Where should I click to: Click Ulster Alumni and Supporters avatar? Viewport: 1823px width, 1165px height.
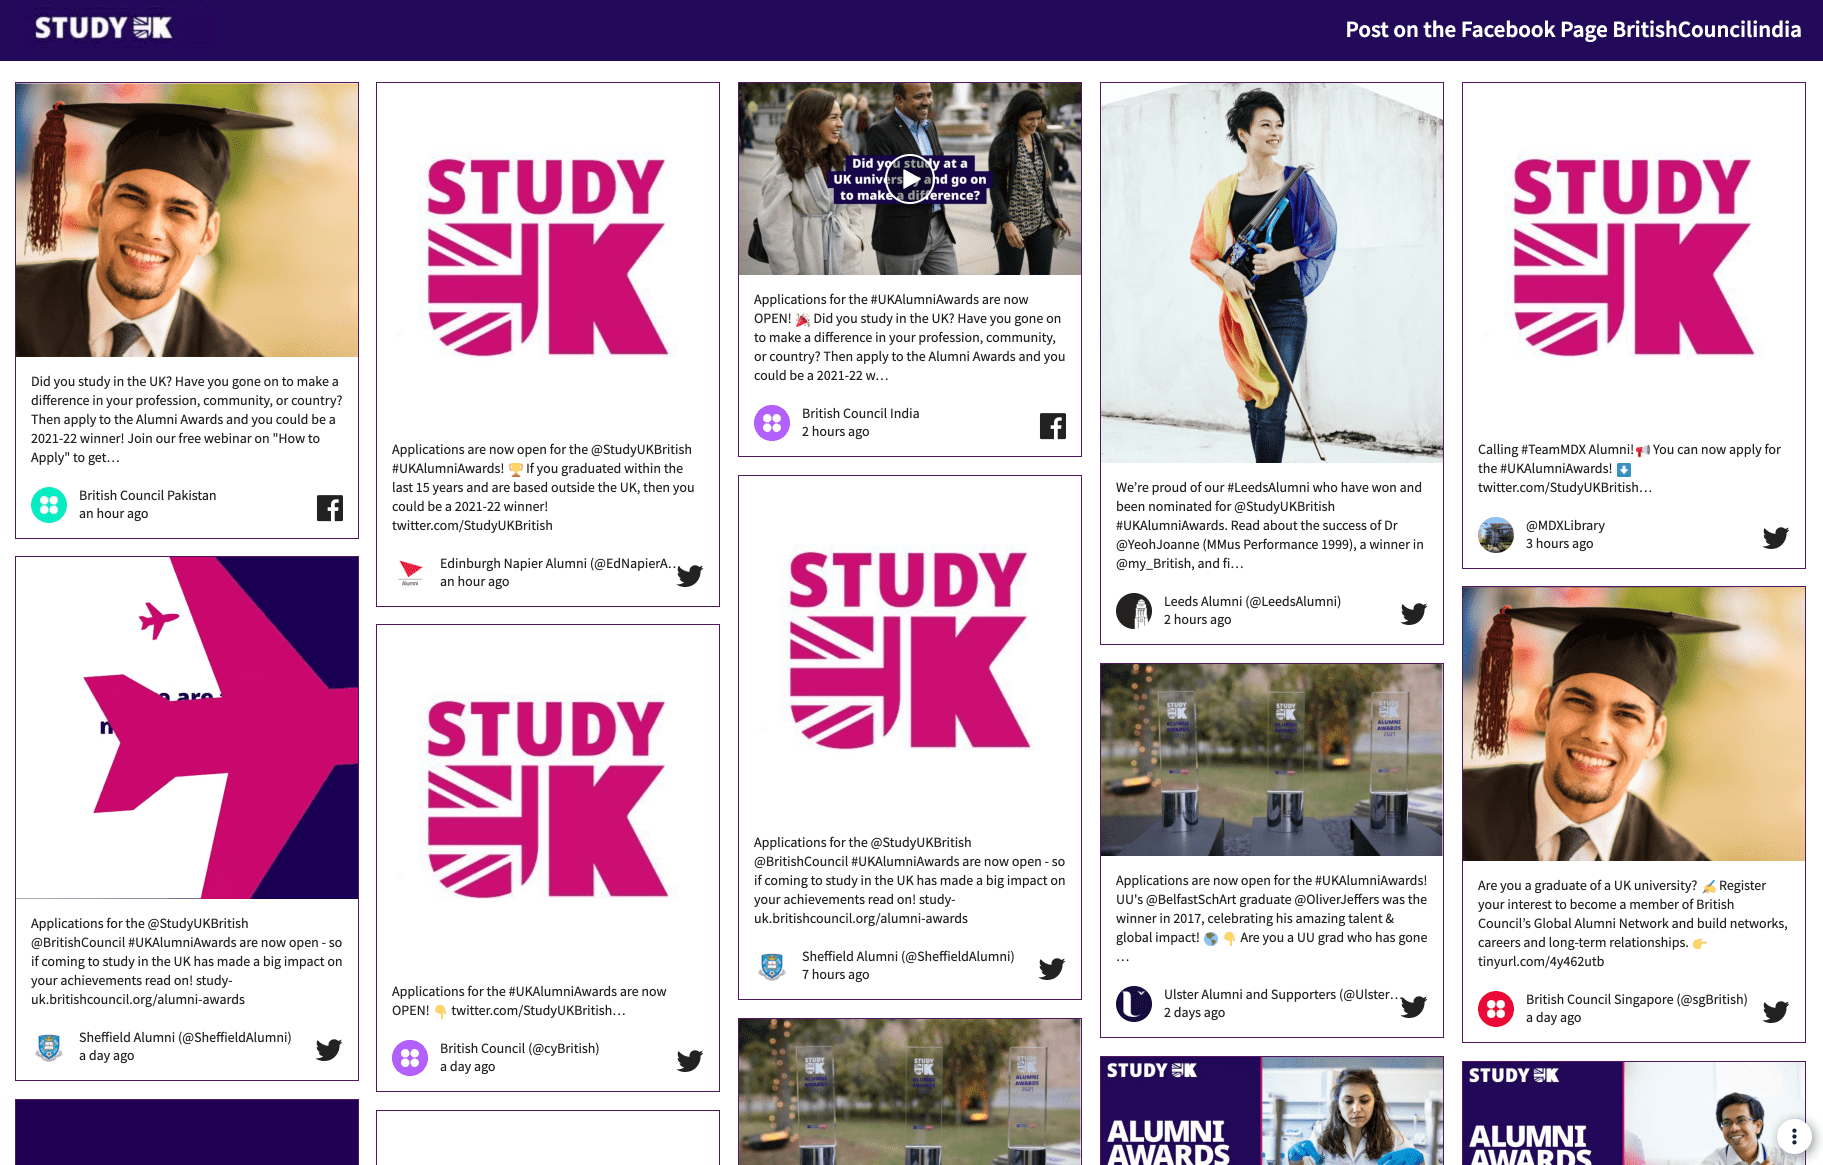click(1134, 1004)
